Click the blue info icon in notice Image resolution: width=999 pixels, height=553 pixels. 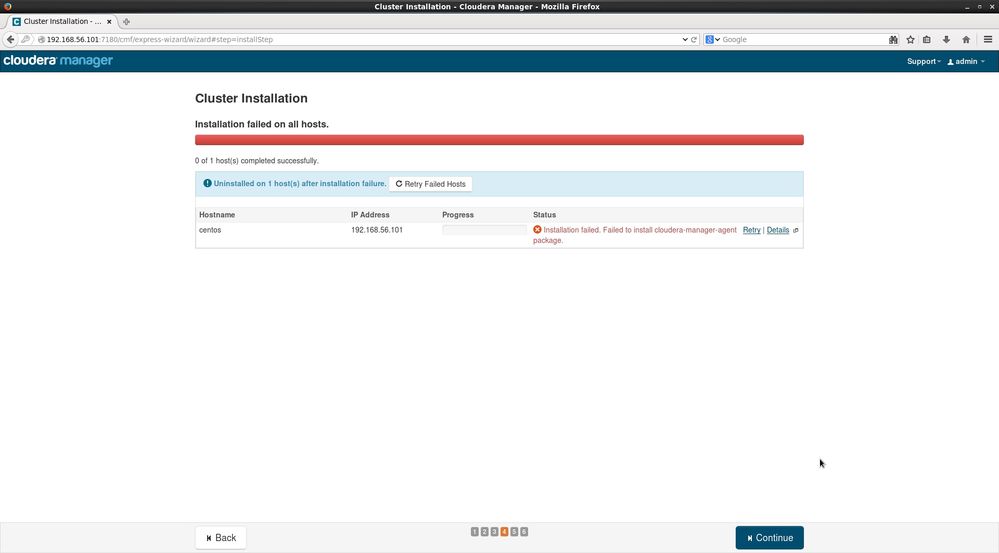coord(207,183)
